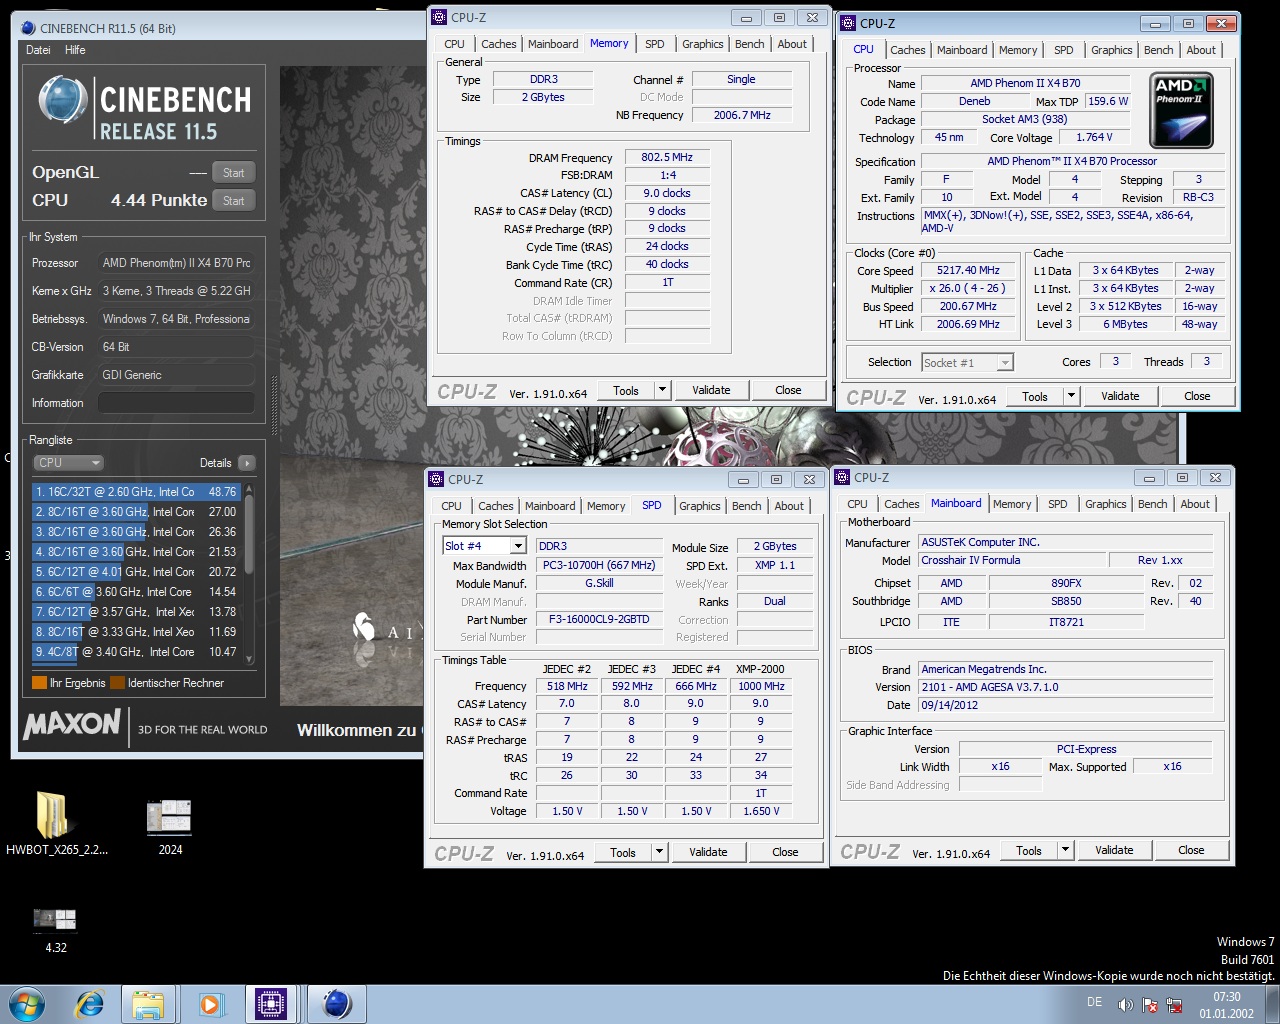Viewport: 1280px width, 1024px height.
Task: Click Close button in SPD window
Action: pos(785,852)
